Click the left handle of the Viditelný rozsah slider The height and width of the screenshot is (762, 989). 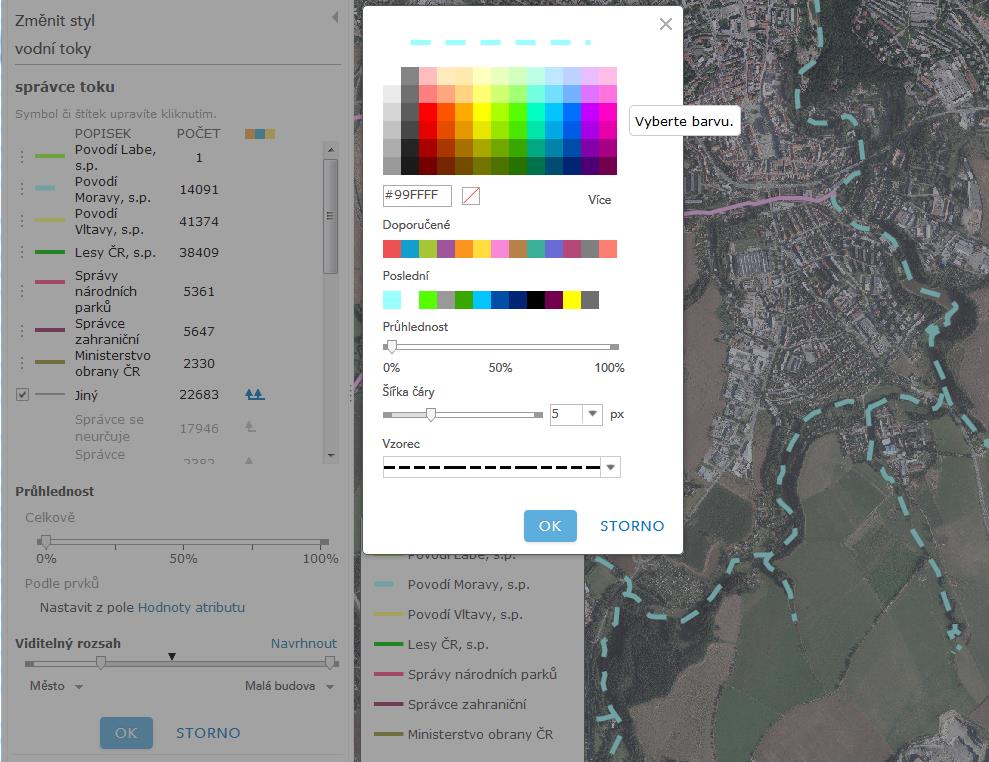click(x=101, y=662)
